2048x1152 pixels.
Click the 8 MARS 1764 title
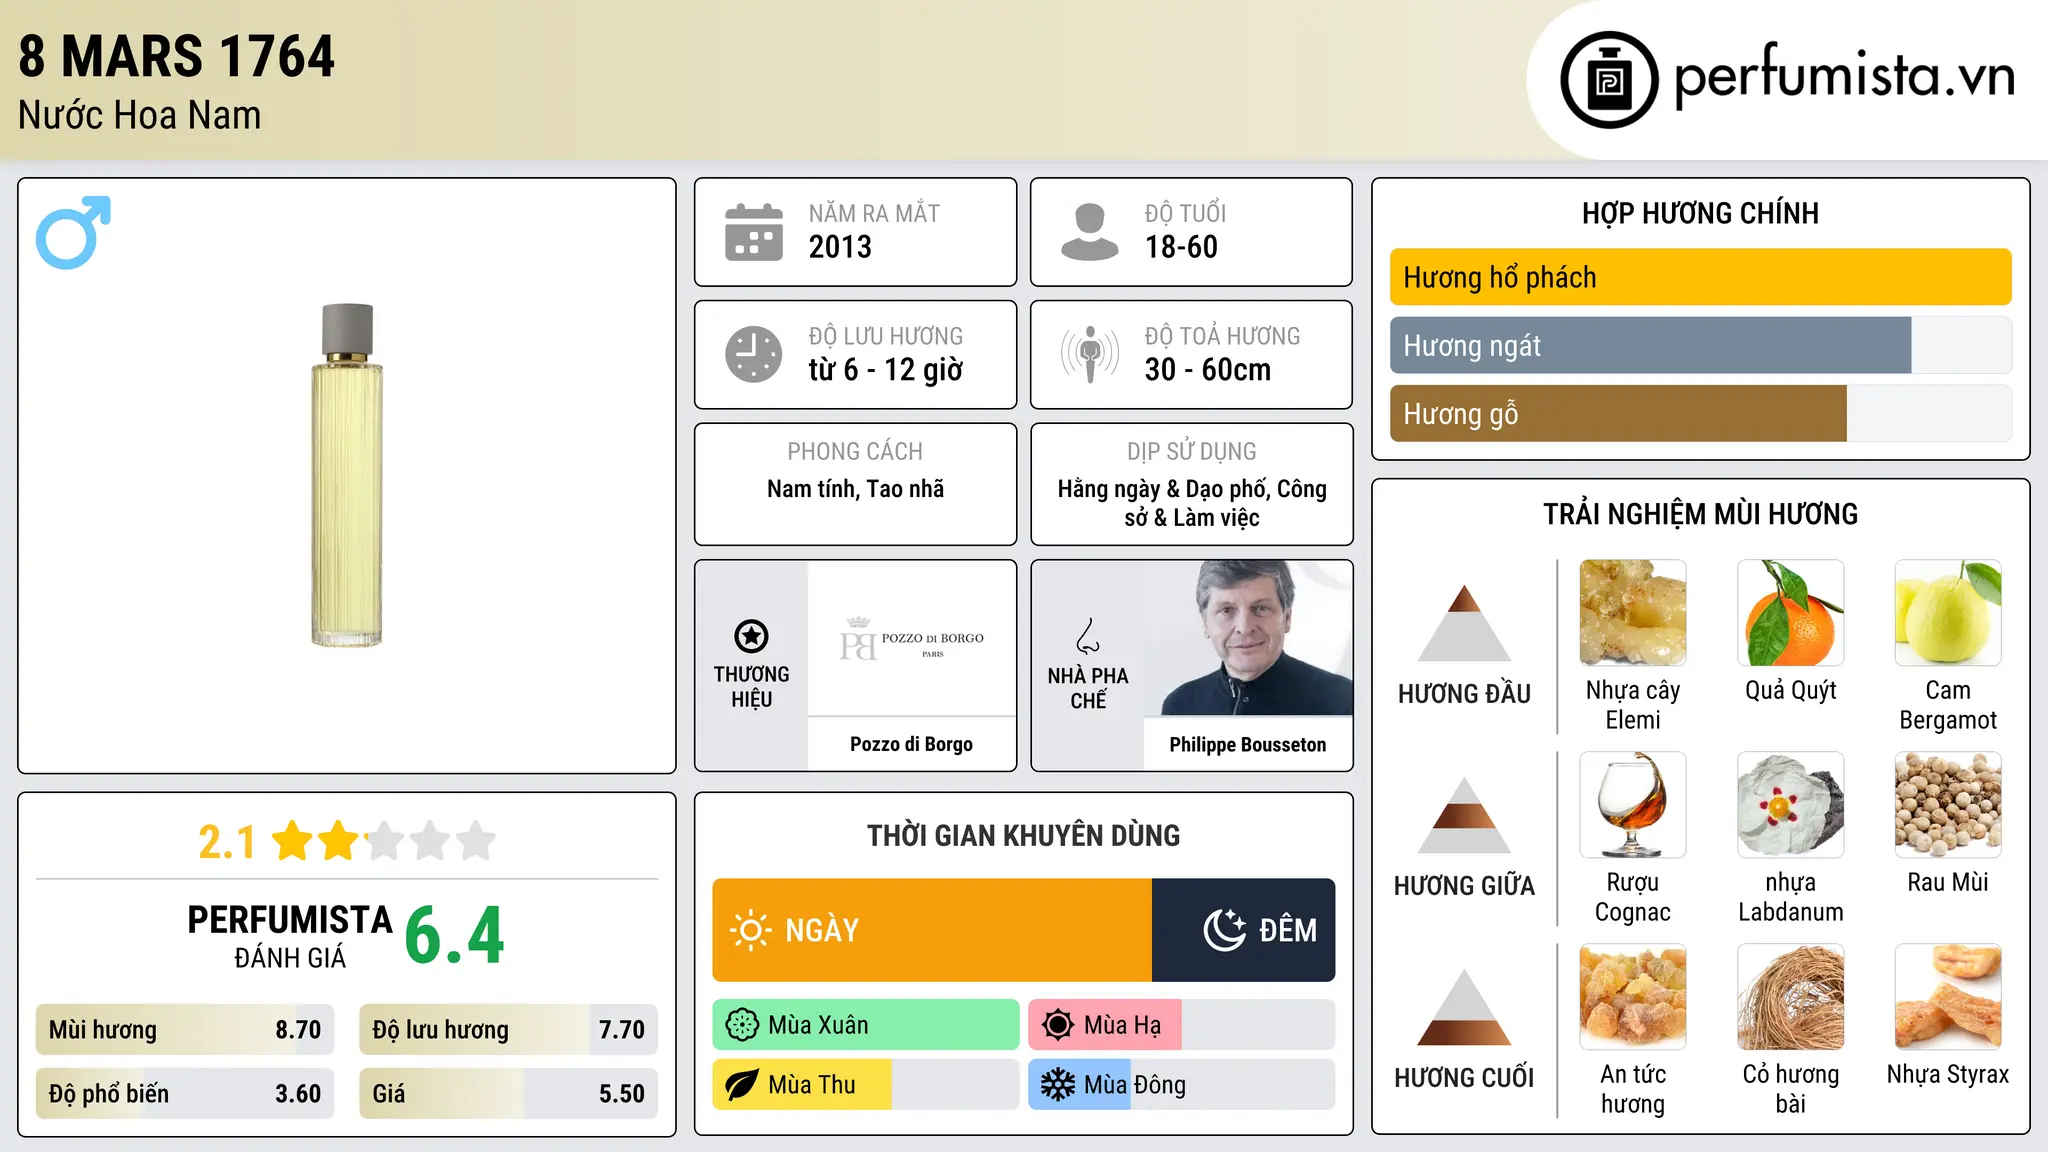pos(177,57)
